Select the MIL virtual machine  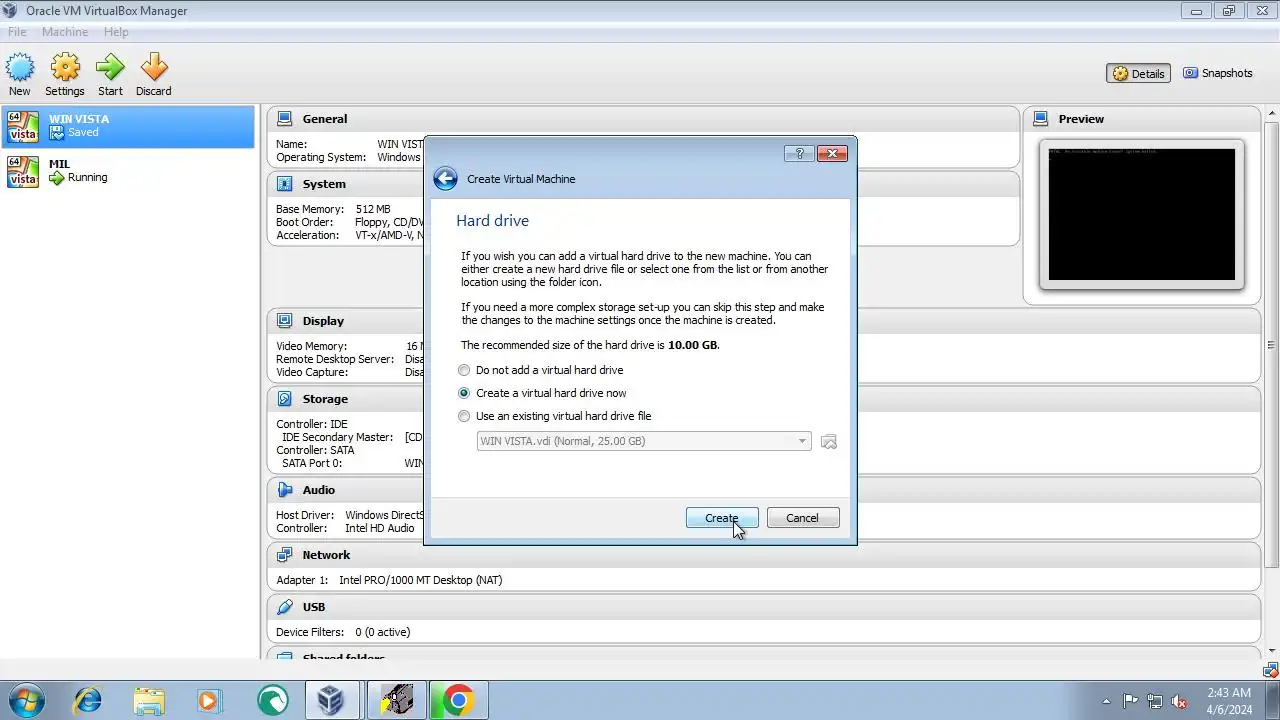click(x=128, y=171)
